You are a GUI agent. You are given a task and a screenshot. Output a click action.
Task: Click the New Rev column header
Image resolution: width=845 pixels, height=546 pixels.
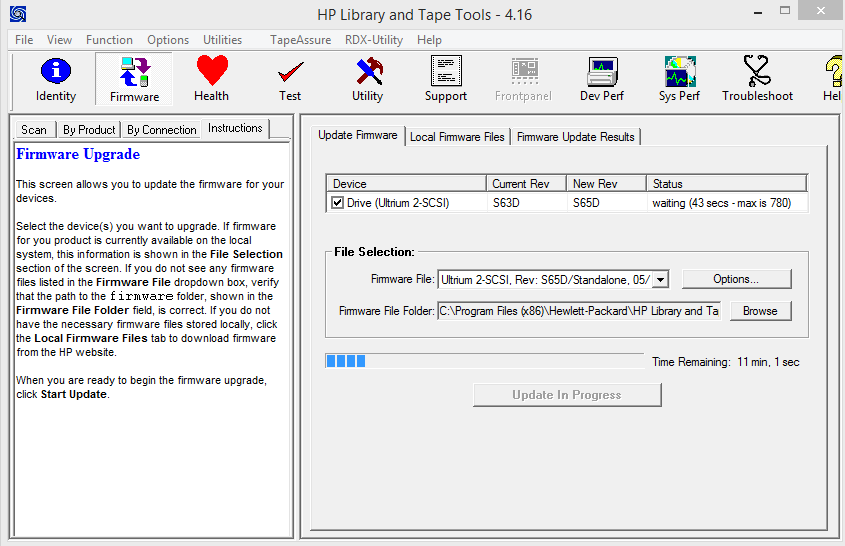tap(607, 184)
